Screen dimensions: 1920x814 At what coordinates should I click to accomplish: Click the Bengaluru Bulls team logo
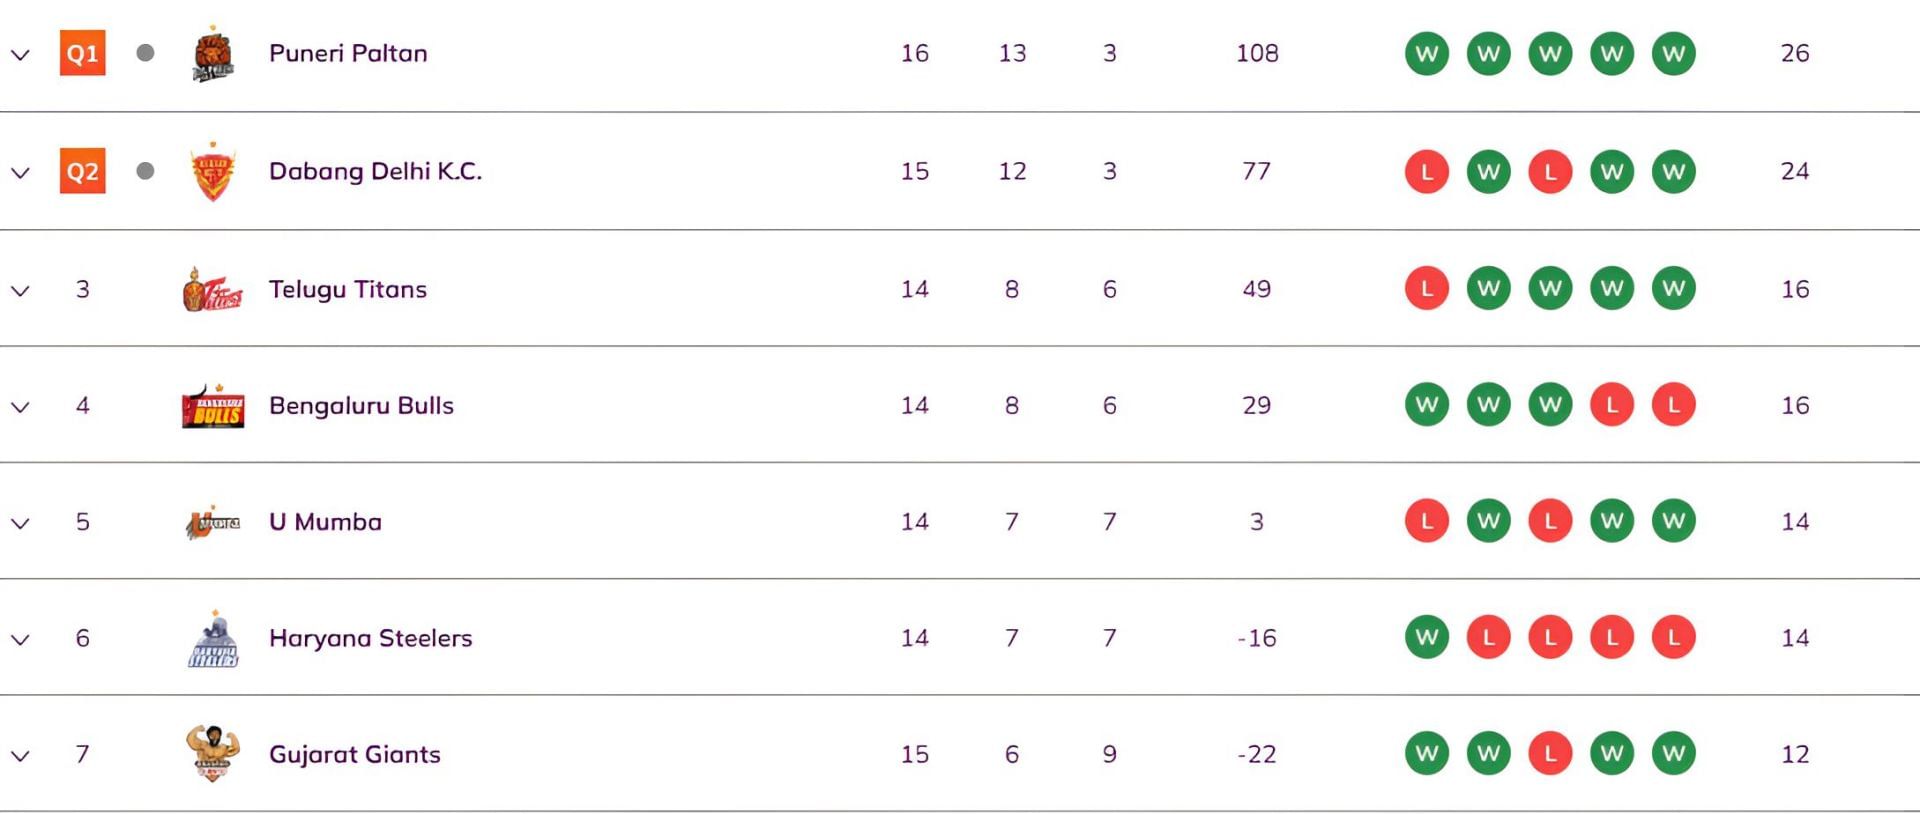[212, 406]
